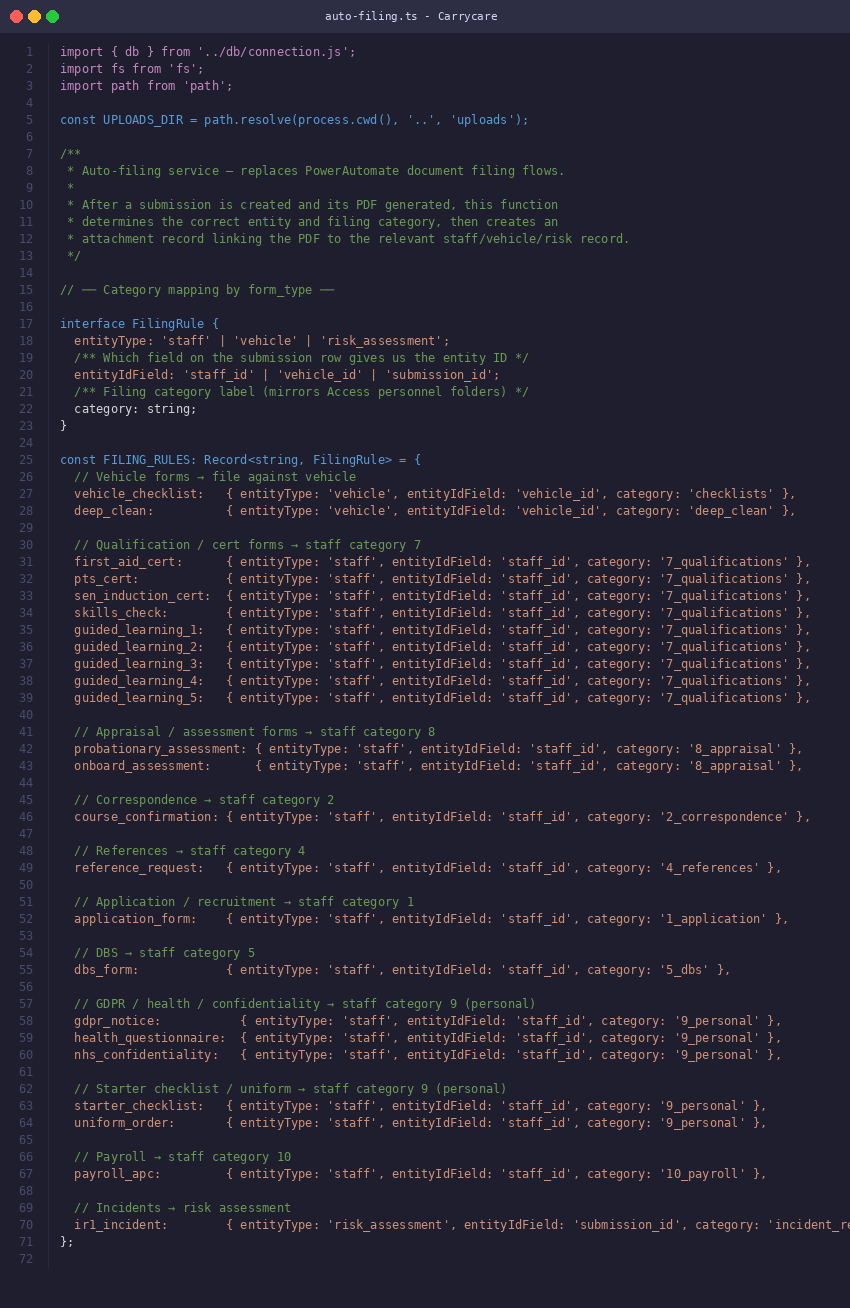This screenshot has width=850, height=1308.
Task: Click the UPLOADS_DIR constant name
Action: (x=143, y=119)
